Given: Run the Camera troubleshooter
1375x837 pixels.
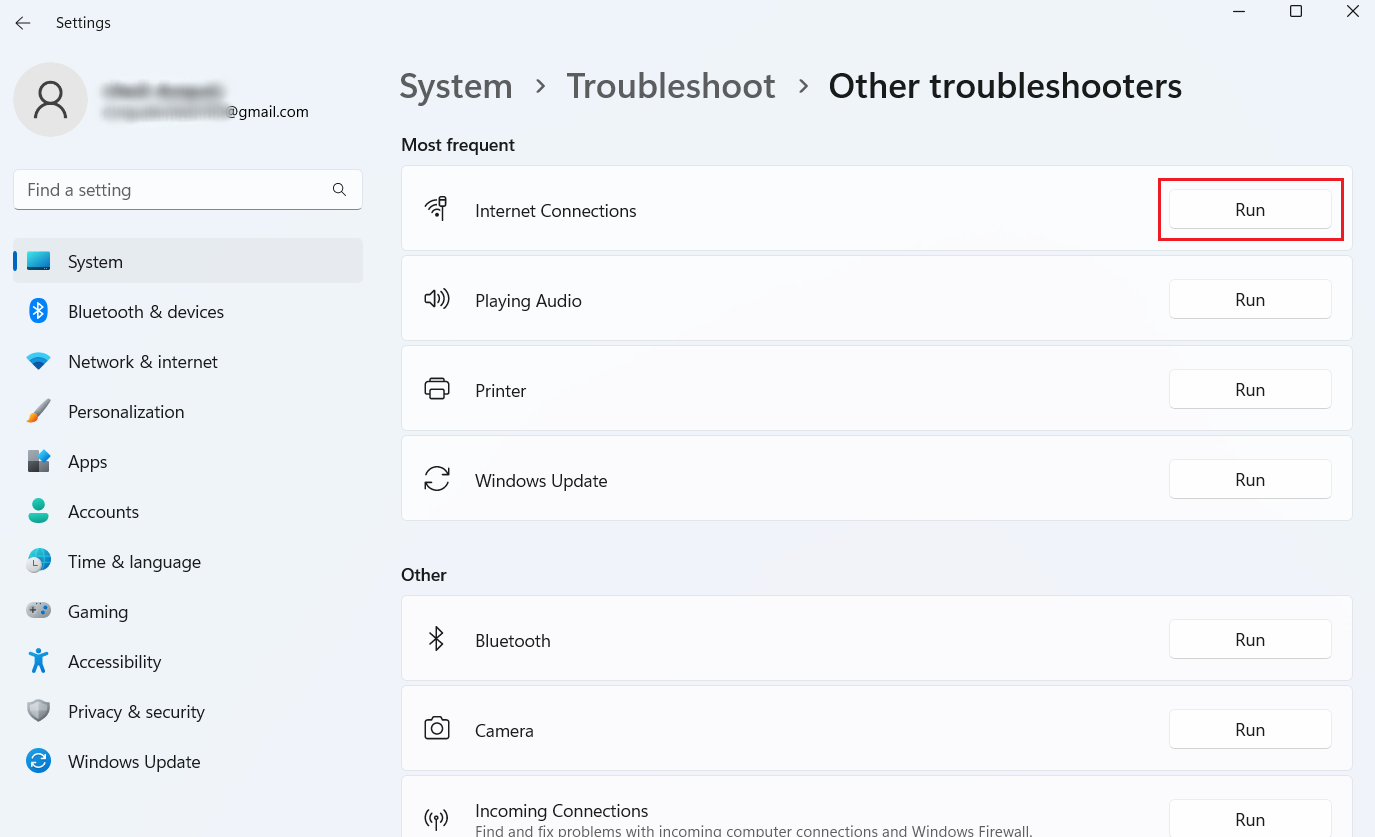Looking at the screenshot, I should pyautogui.click(x=1250, y=730).
